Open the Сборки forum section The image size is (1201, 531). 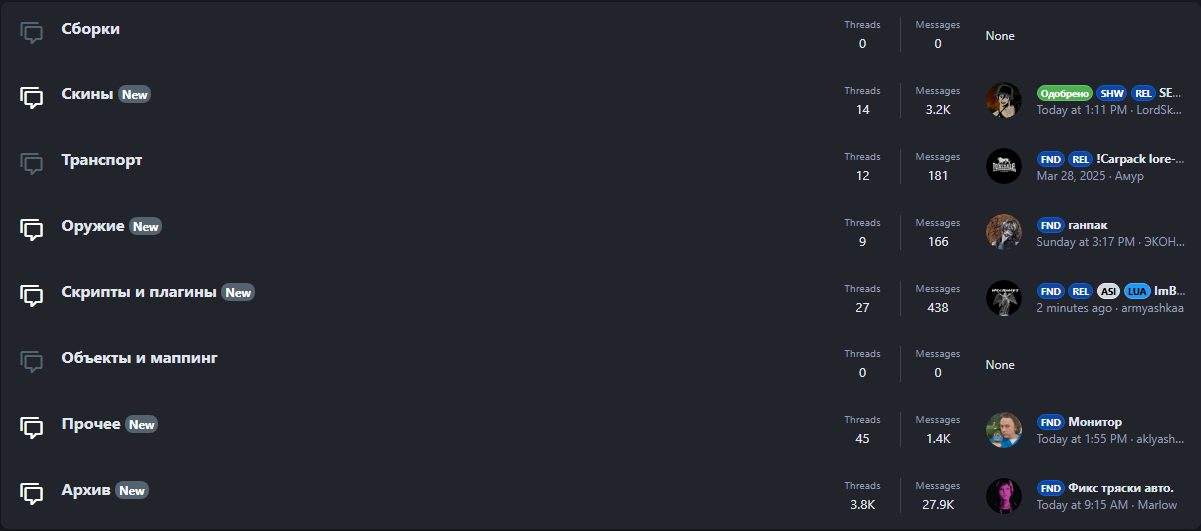(91, 29)
